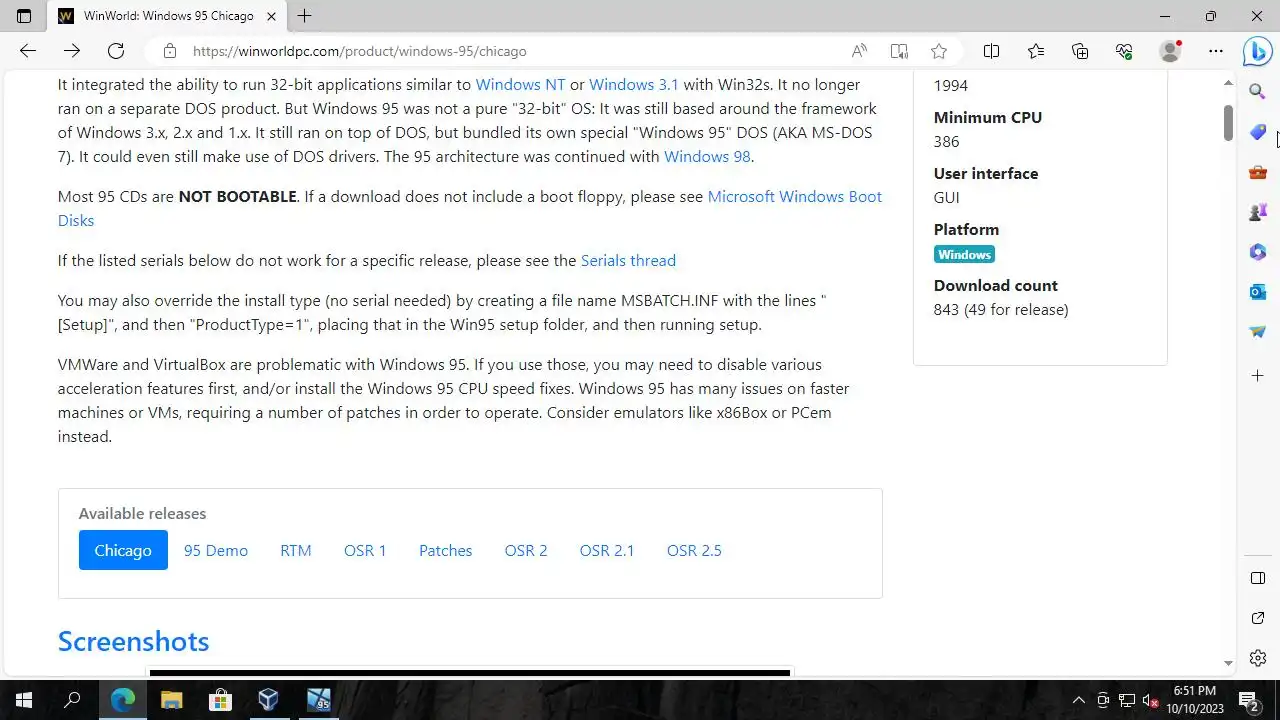Open the Read aloud feature
Screen dimensions: 1280x720
pos(859,51)
